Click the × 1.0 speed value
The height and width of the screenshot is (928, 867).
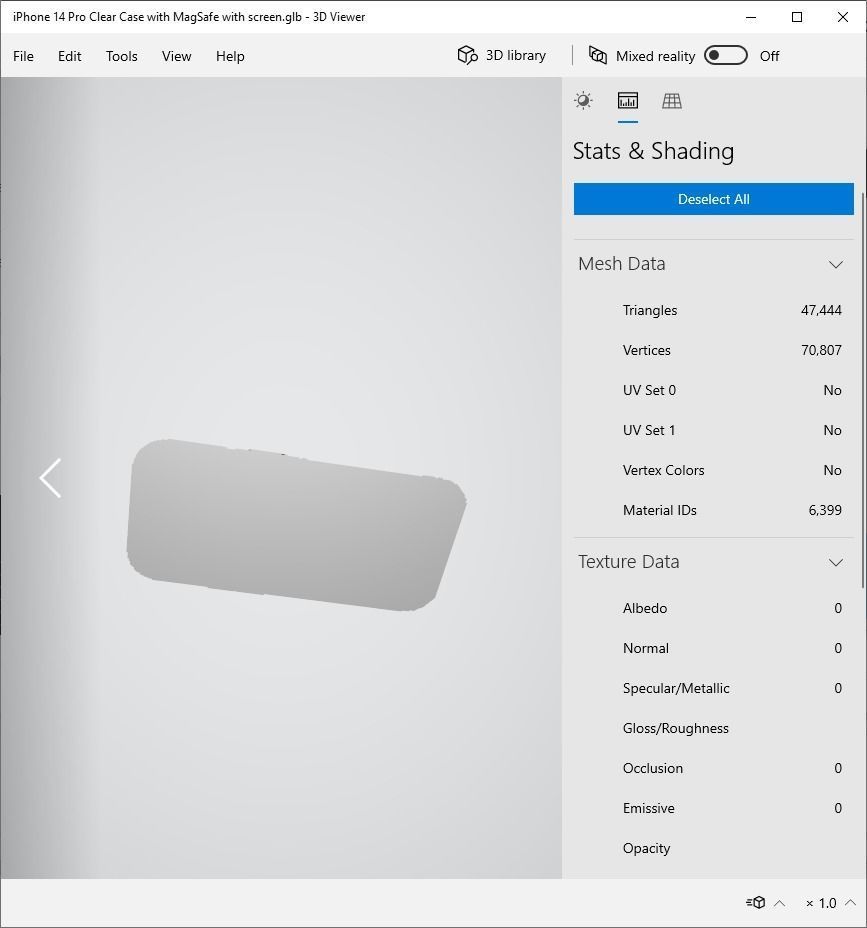[x=821, y=903]
